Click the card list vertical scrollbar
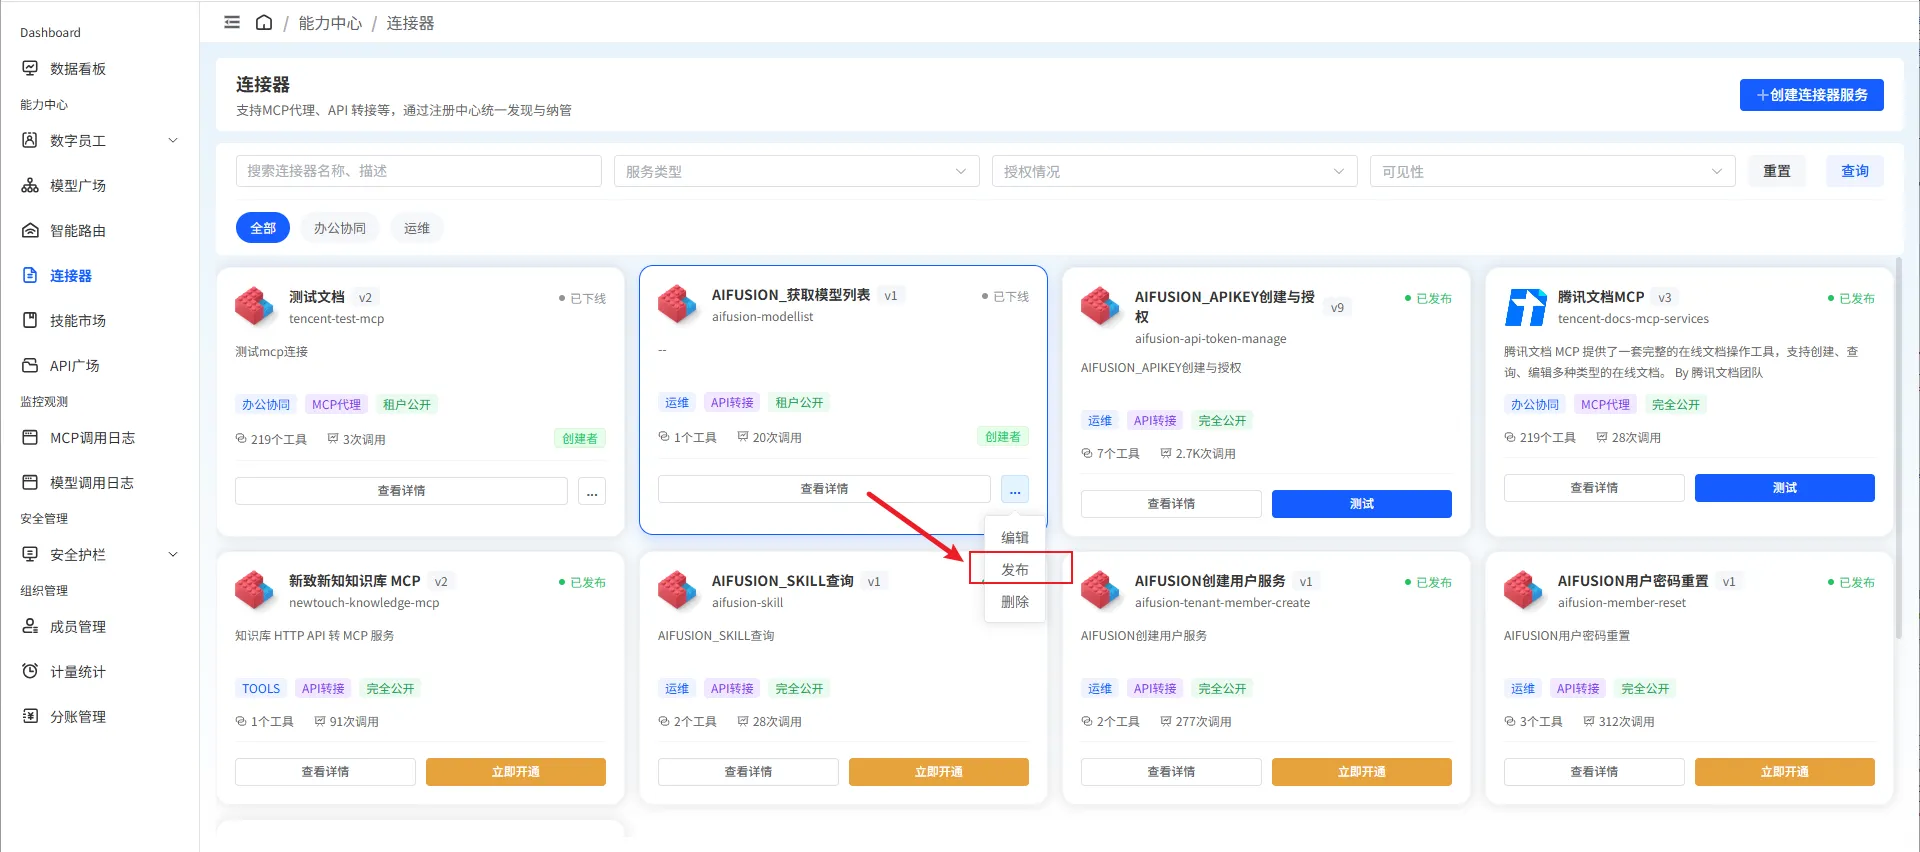 click(x=1899, y=448)
